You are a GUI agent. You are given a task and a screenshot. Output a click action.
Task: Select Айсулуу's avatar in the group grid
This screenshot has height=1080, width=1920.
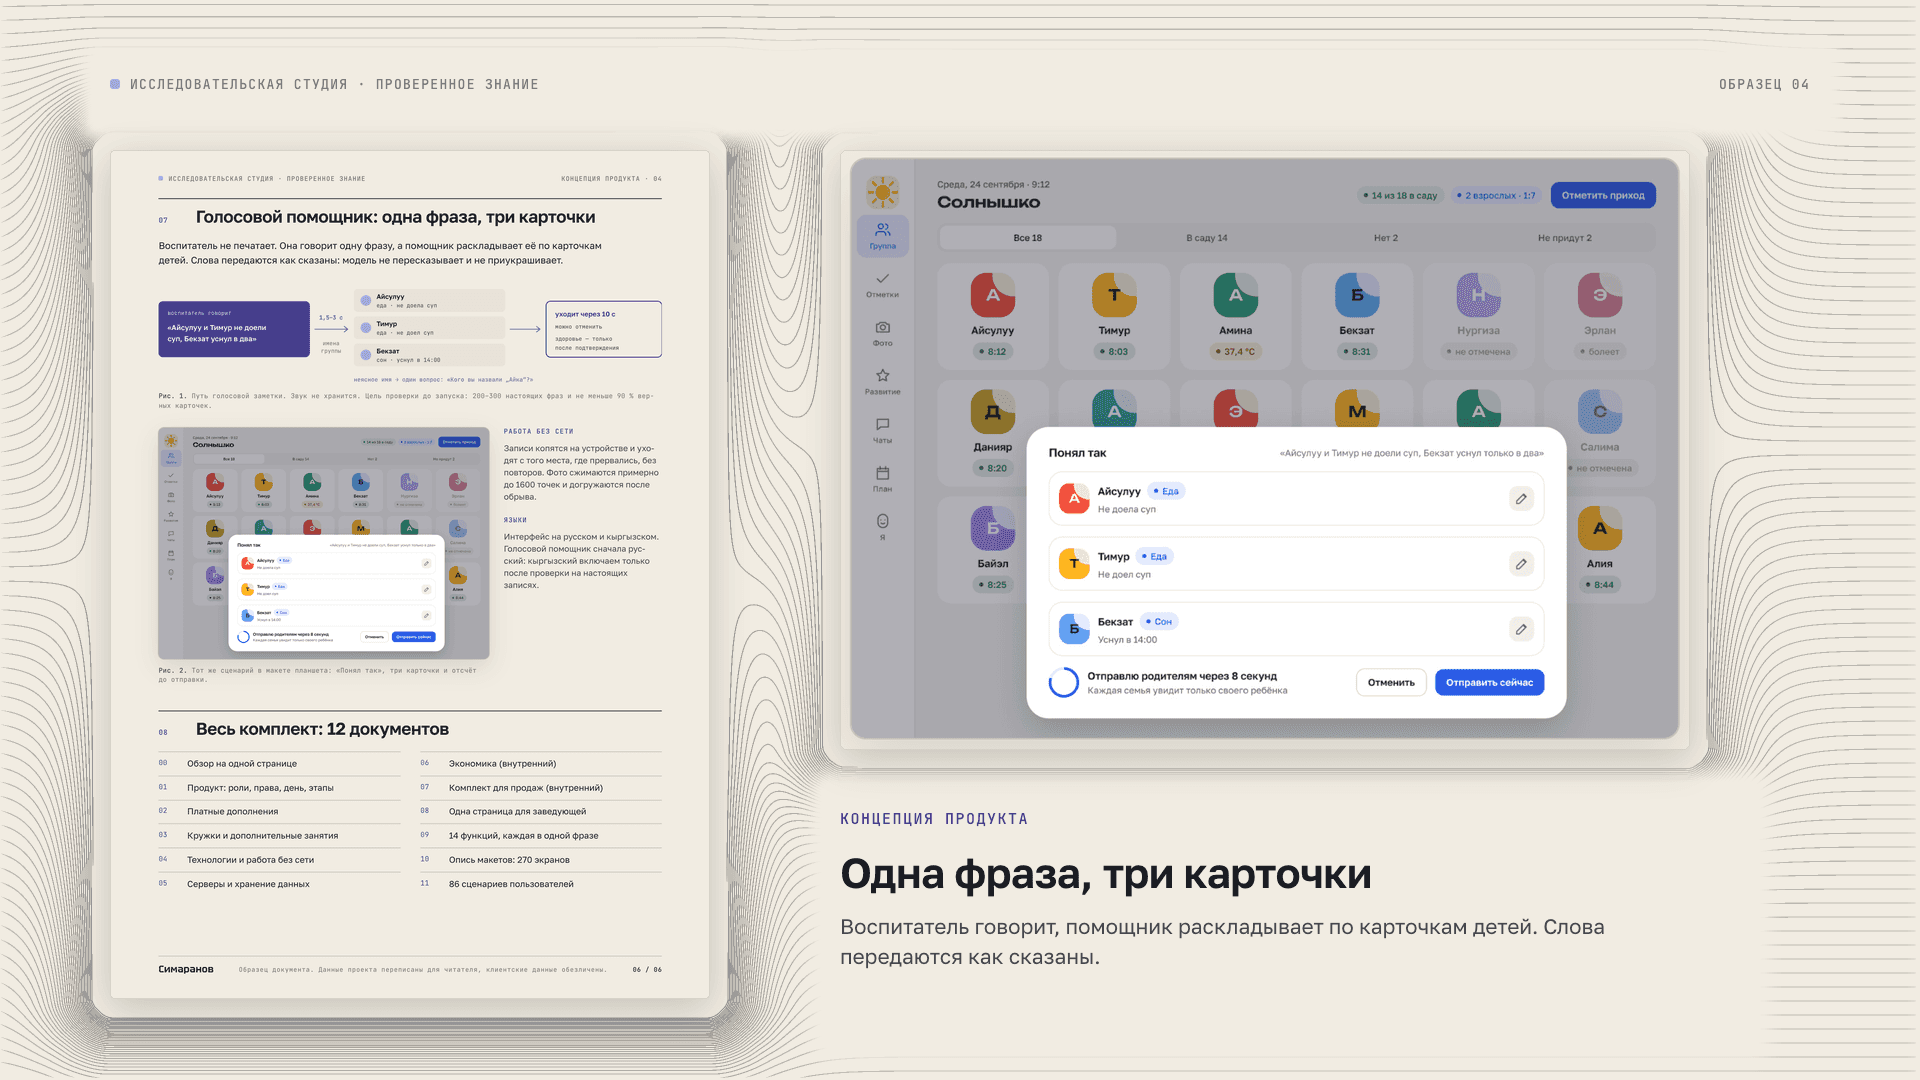[992, 295]
